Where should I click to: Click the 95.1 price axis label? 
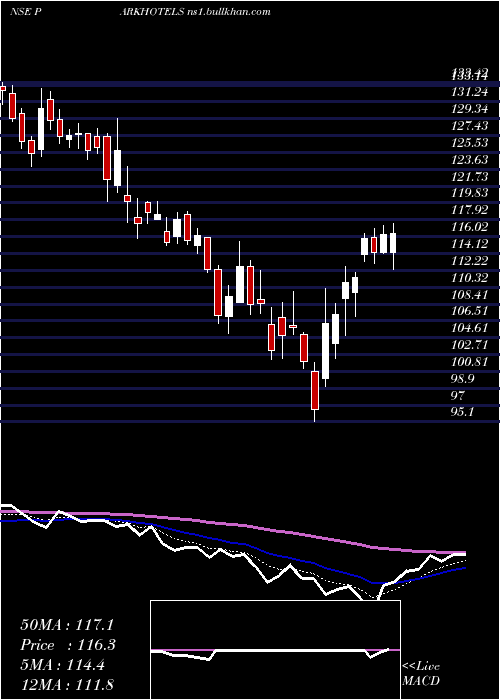click(463, 412)
